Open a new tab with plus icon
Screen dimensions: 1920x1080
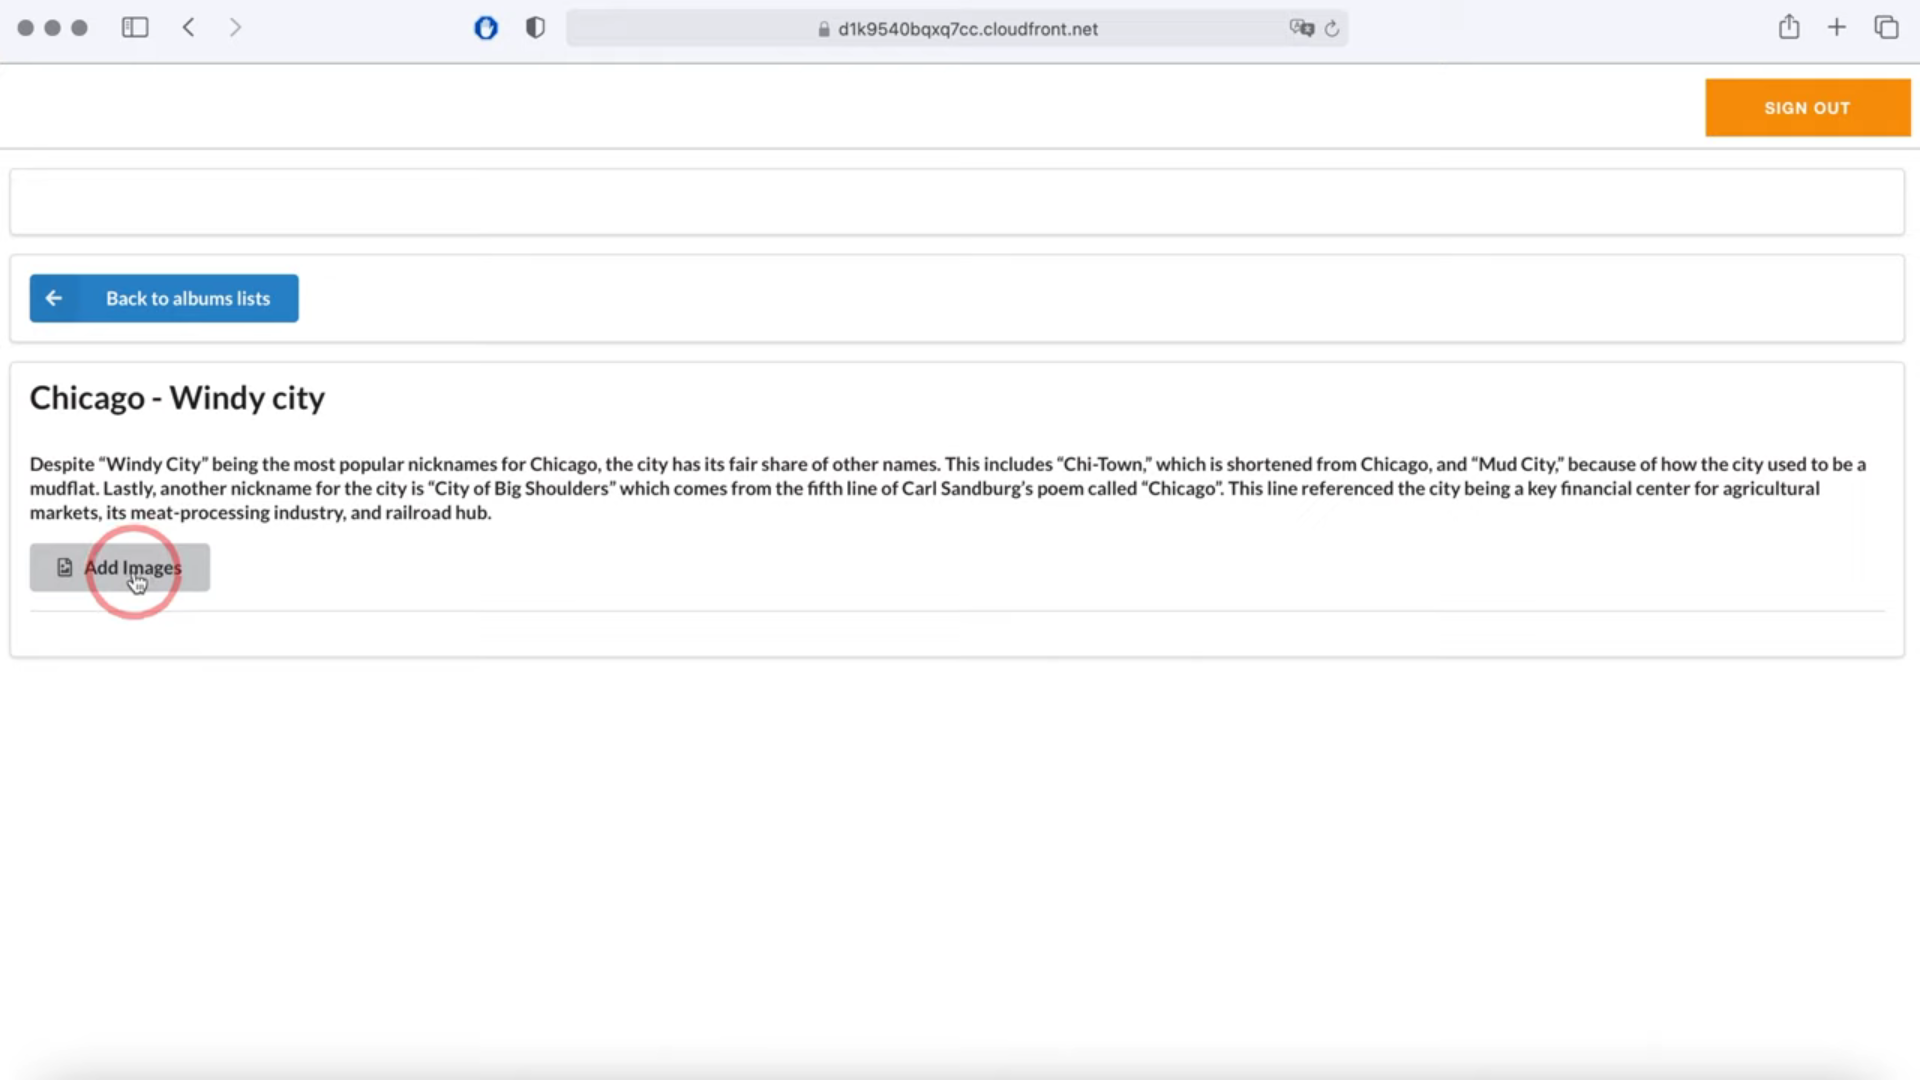pos(1837,27)
